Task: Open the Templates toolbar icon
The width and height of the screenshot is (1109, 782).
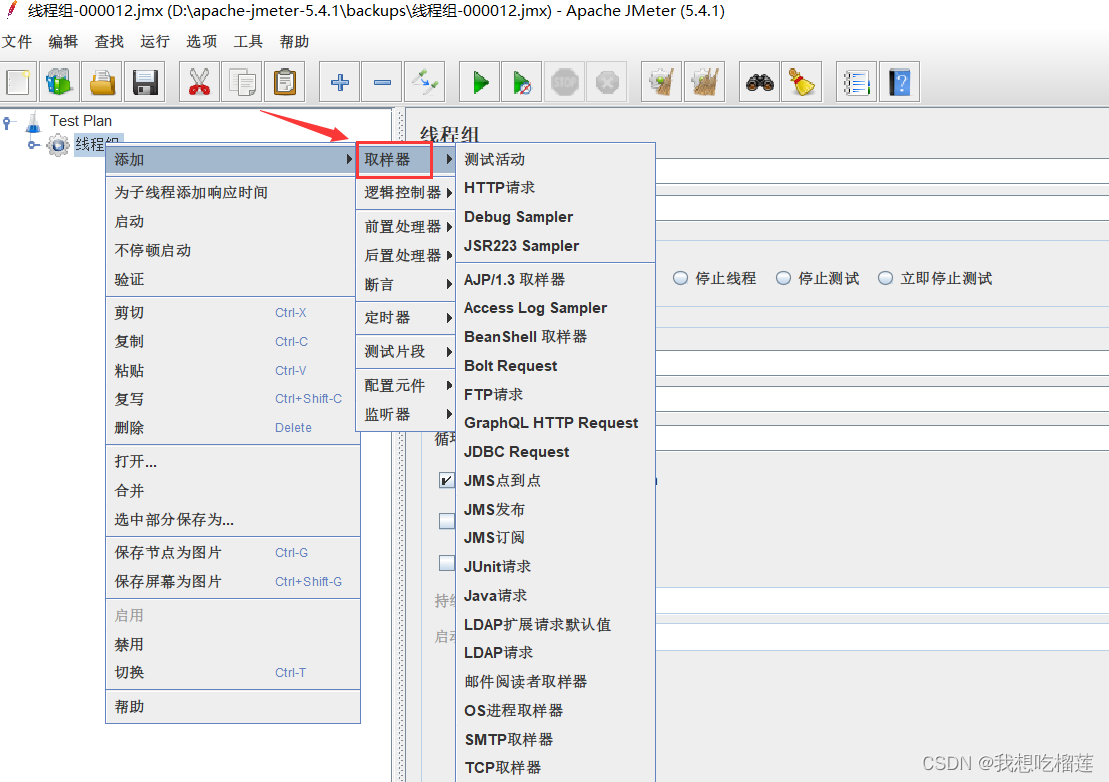Action: click(x=59, y=82)
